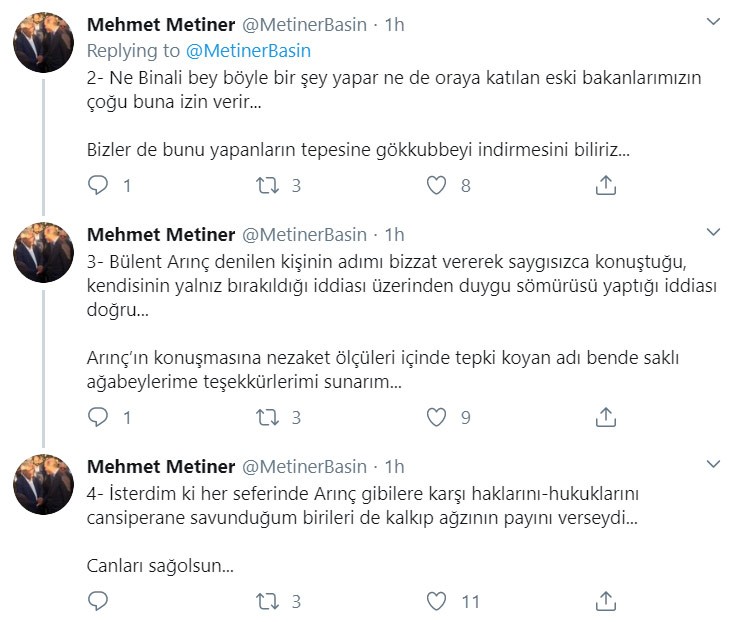Retweet the tweet starting "4- İsterdim ki"
Screen dimensions: 741x622
pos(267,601)
